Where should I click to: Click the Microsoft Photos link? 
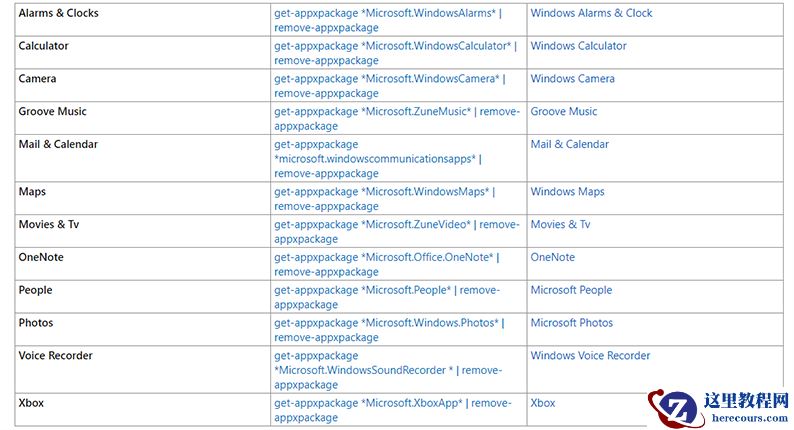[x=571, y=323]
